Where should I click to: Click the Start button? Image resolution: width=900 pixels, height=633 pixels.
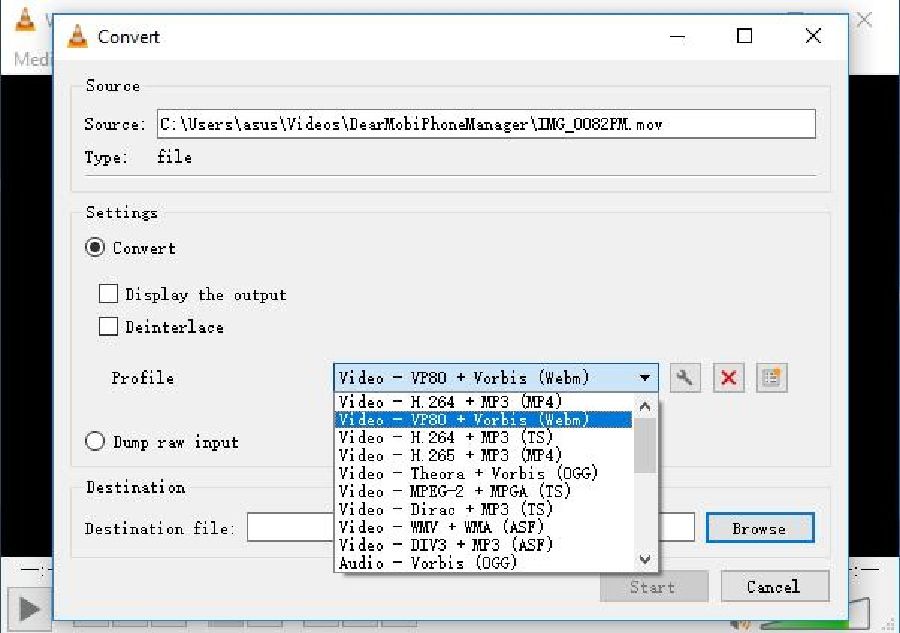point(653,586)
